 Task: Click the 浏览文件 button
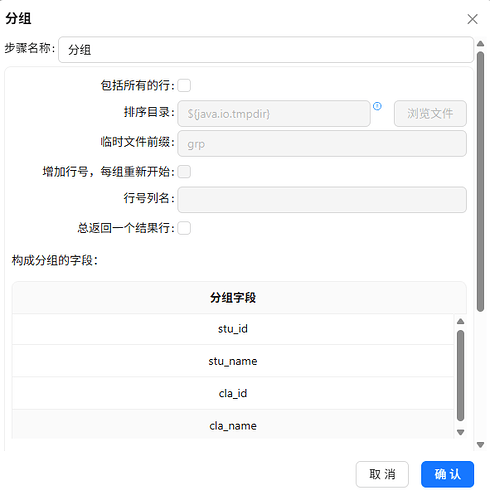pyautogui.click(x=430, y=114)
